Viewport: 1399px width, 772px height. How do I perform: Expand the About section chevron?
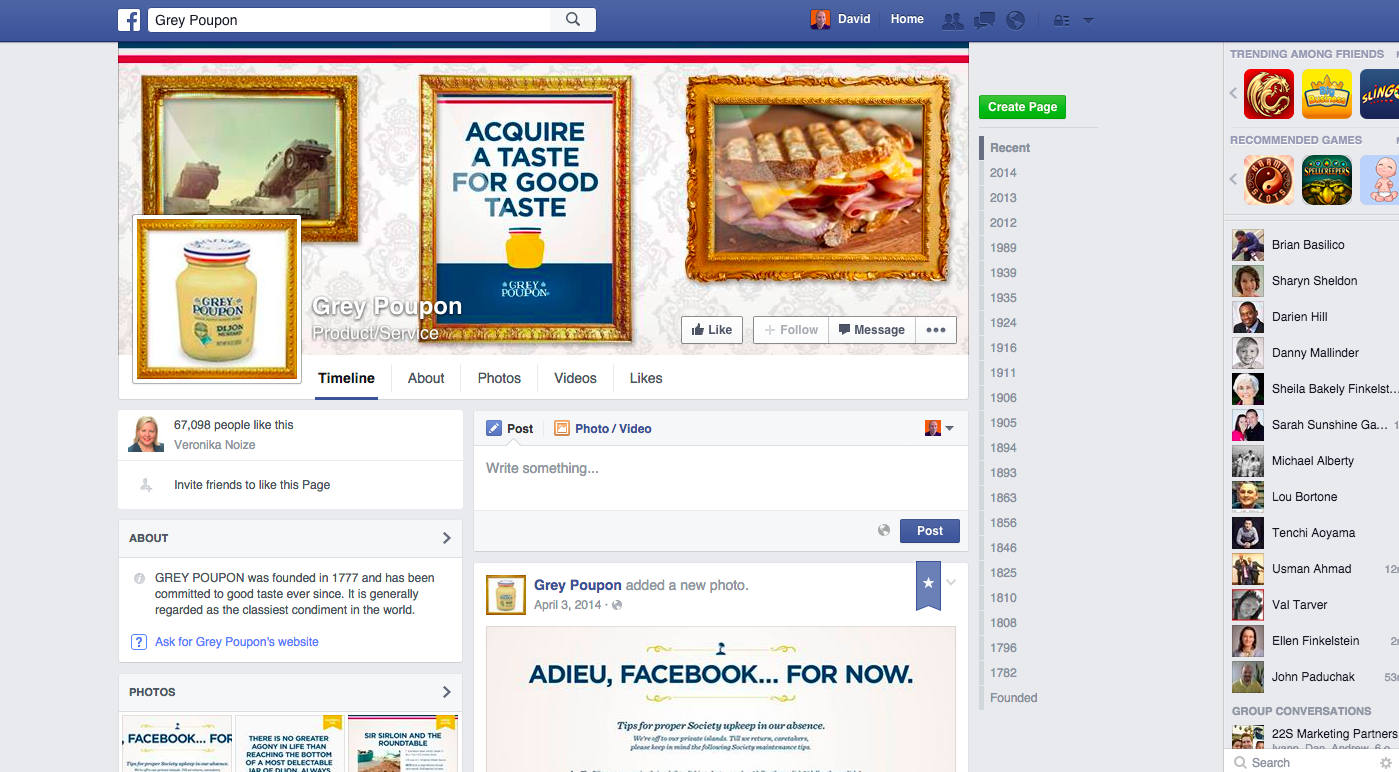tap(446, 538)
